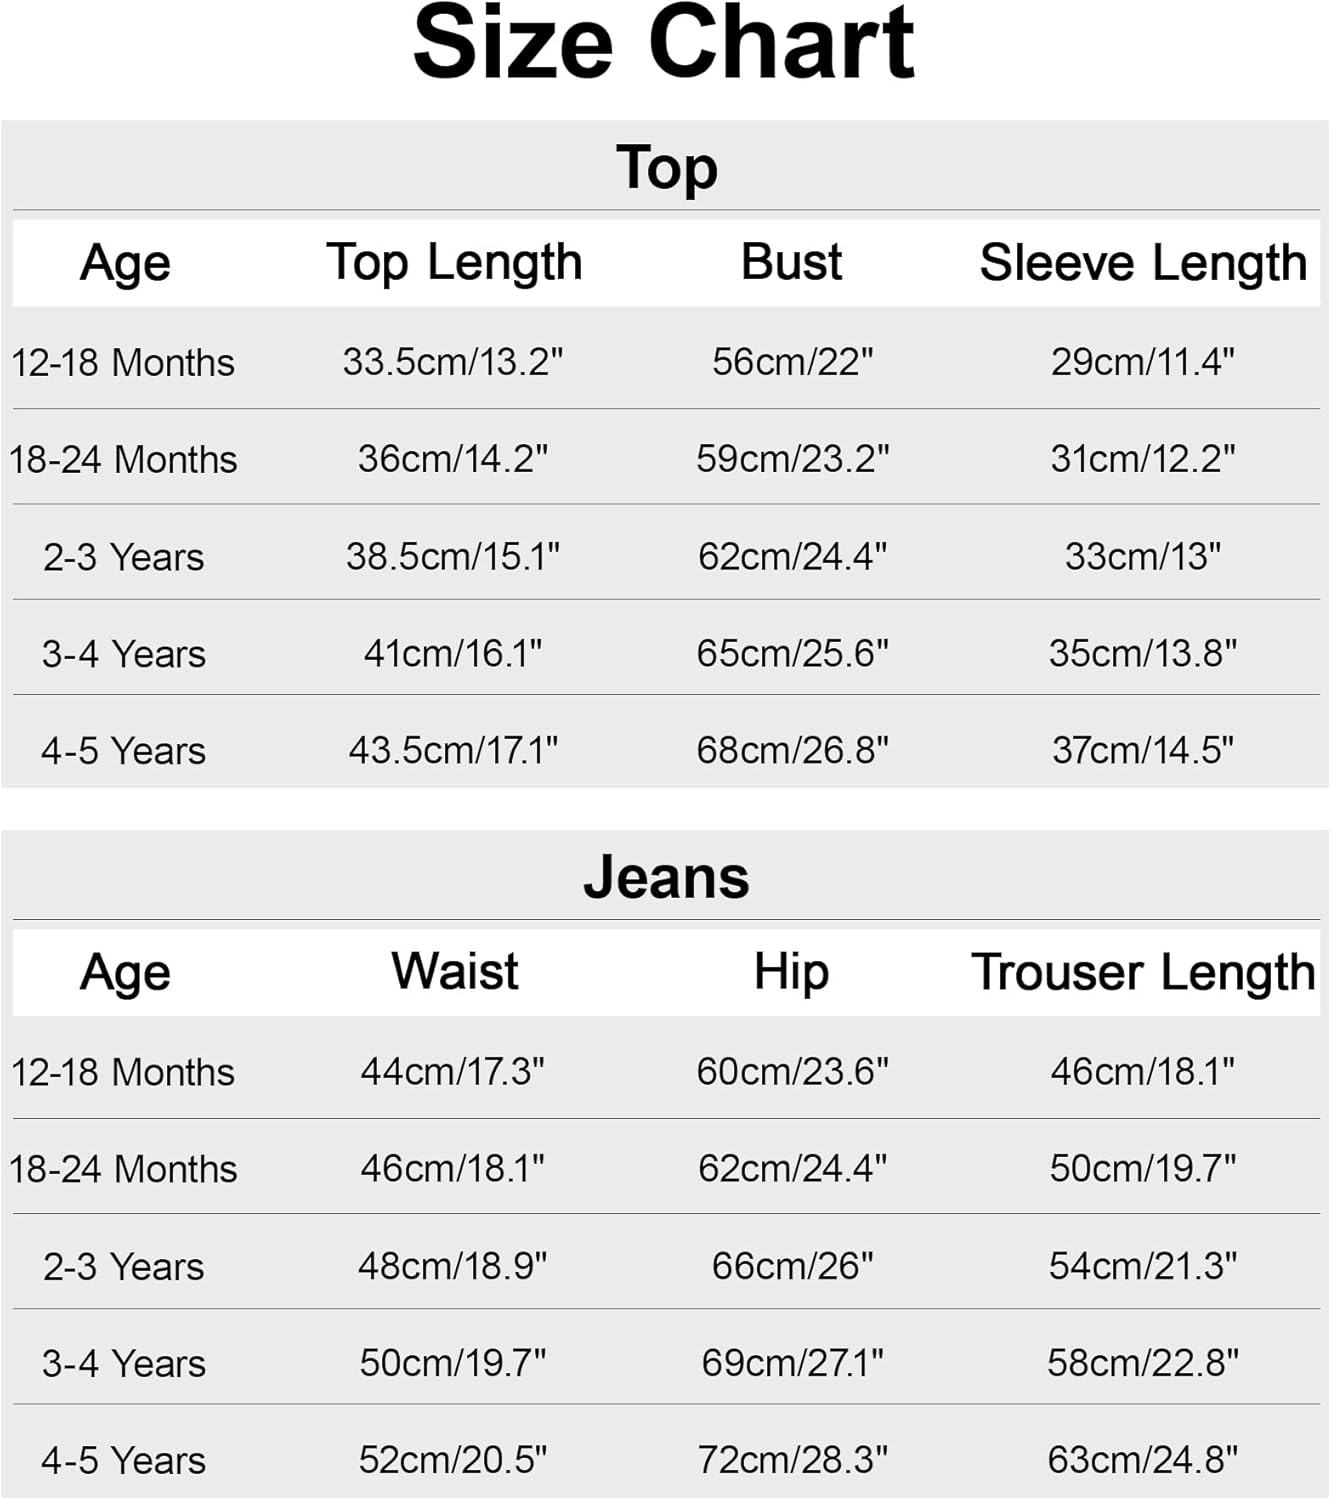Select the "Trouser Length" column header

[x=1143, y=972]
